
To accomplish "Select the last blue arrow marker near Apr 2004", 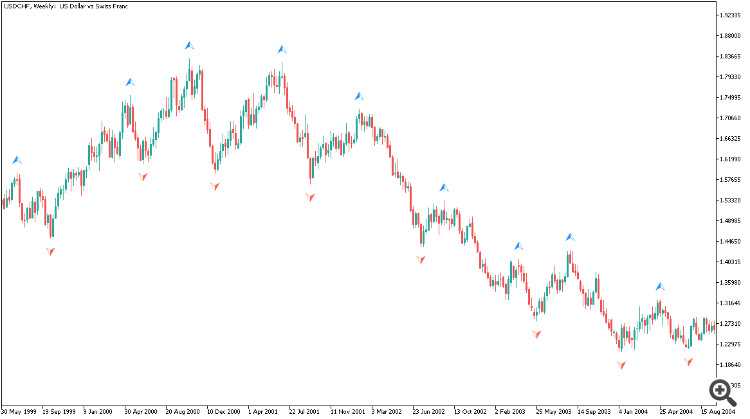I will tap(660, 287).
